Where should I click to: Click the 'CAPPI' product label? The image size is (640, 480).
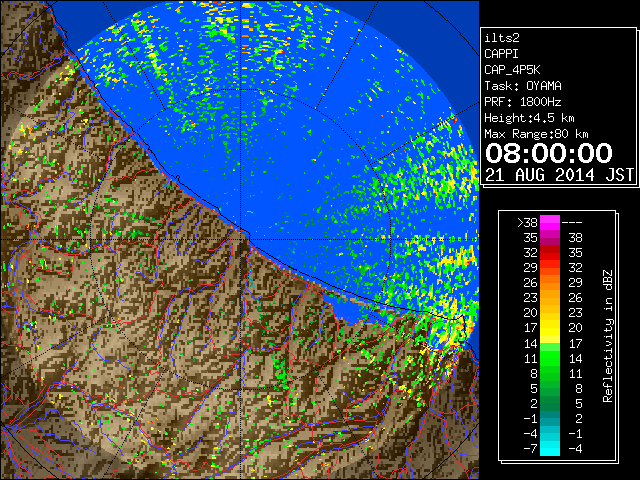501,54
